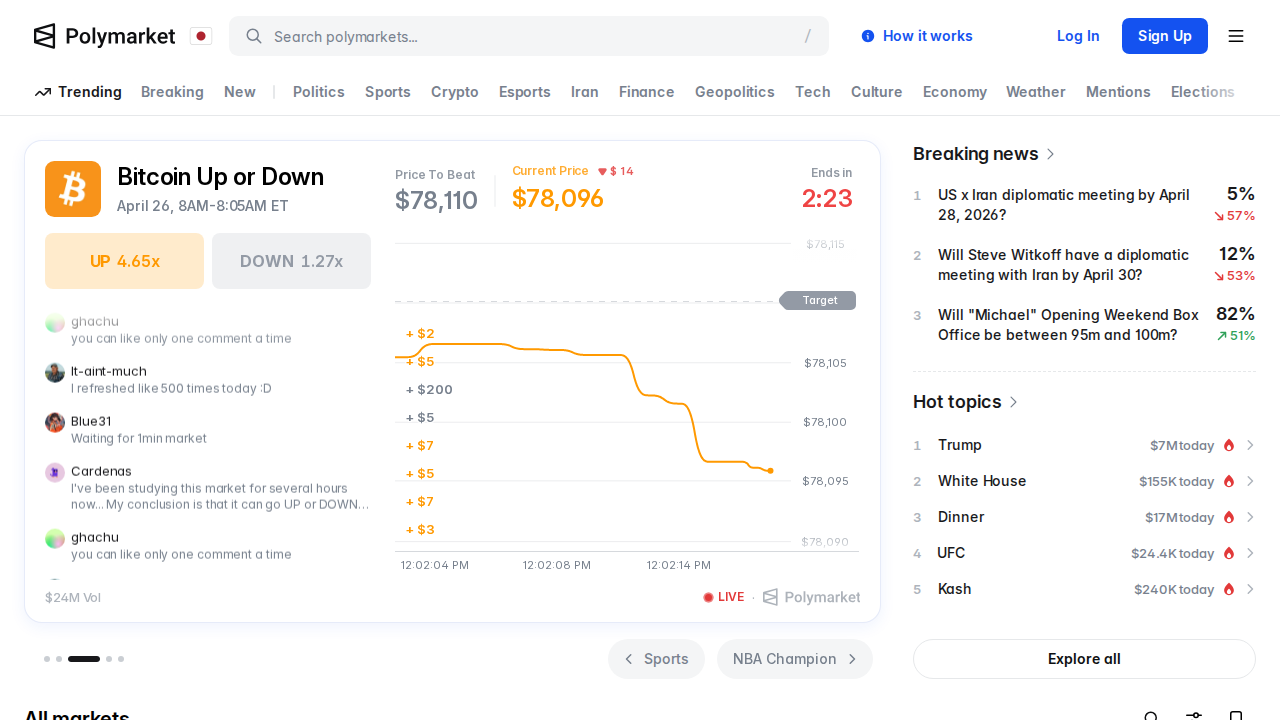1280x720 pixels.
Task: Click the slash shortcut hint in search
Action: (x=808, y=36)
